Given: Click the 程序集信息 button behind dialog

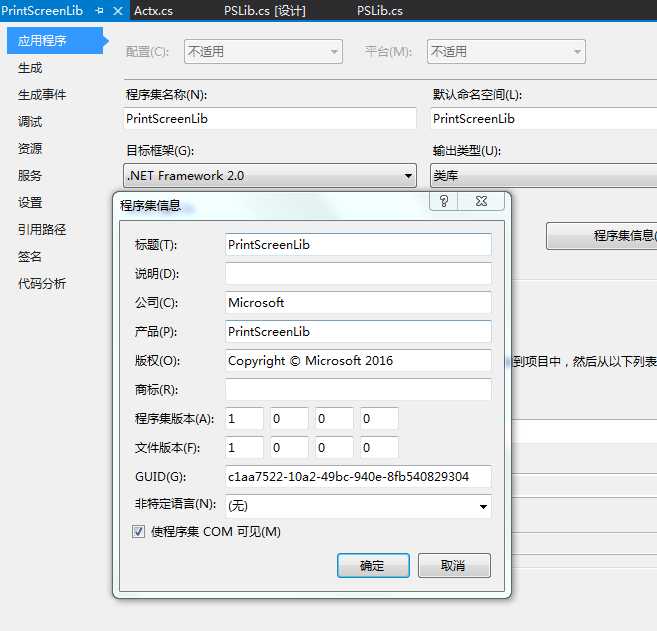Looking at the screenshot, I should [602, 236].
